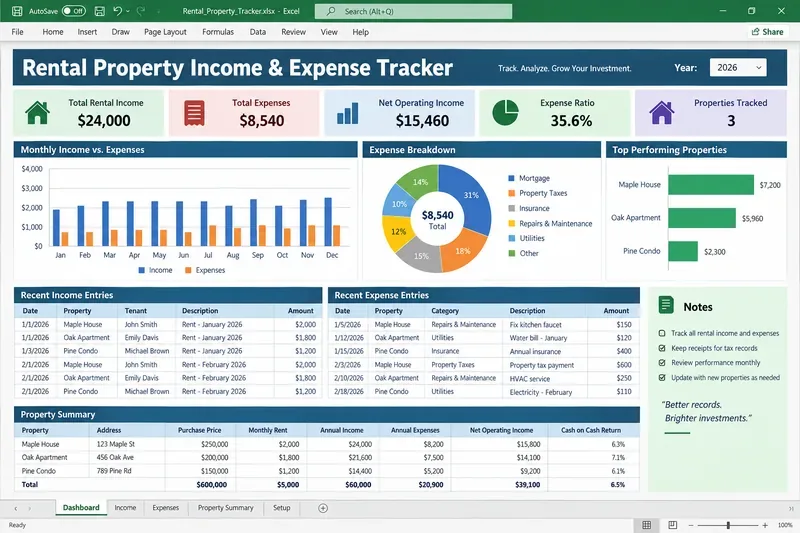
Task: Select the 'Electricity - February' cell
Action: pyautogui.click(x=546, y=392)
